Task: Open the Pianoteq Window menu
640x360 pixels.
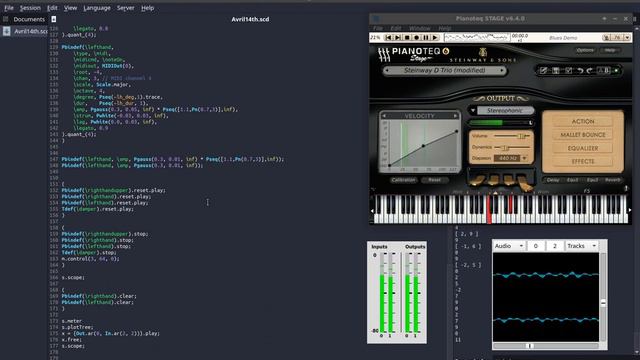Action: pyautogui.click(x=420, y=28)
